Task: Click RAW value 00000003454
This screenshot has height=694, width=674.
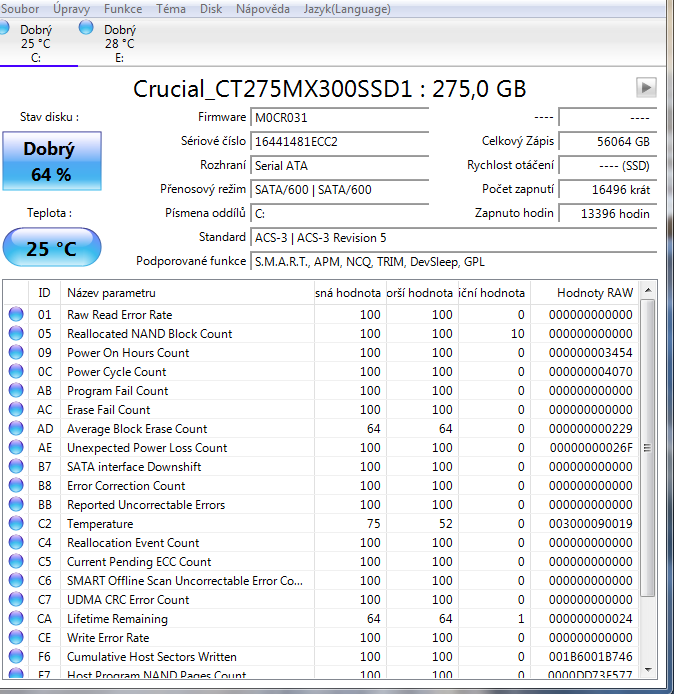Action: tap(590, 353)
